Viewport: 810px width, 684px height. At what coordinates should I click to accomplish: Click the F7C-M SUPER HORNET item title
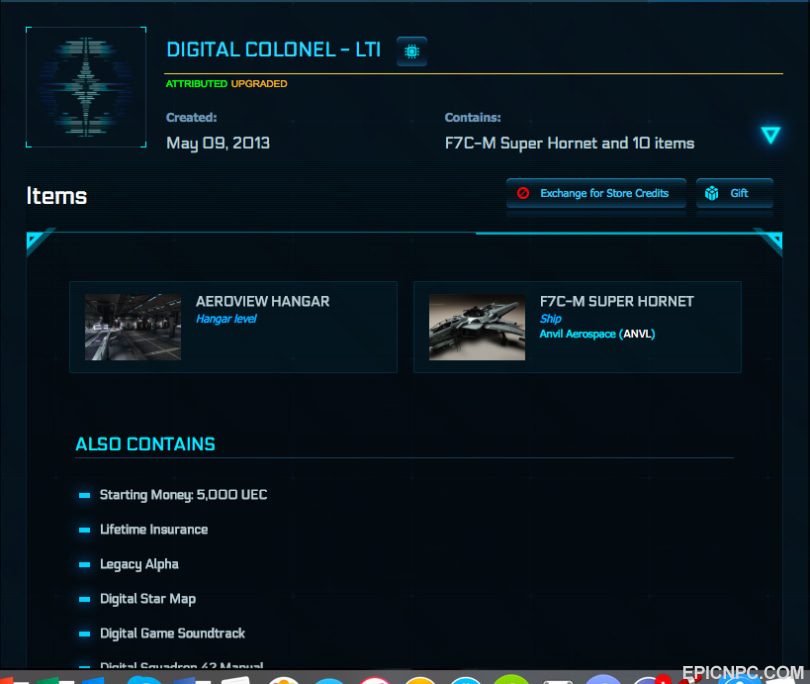coord(617,302)
